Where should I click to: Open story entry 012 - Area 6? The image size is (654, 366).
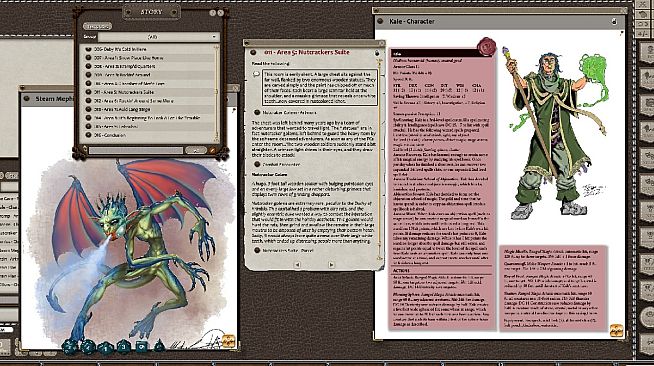tap(133, 101)
